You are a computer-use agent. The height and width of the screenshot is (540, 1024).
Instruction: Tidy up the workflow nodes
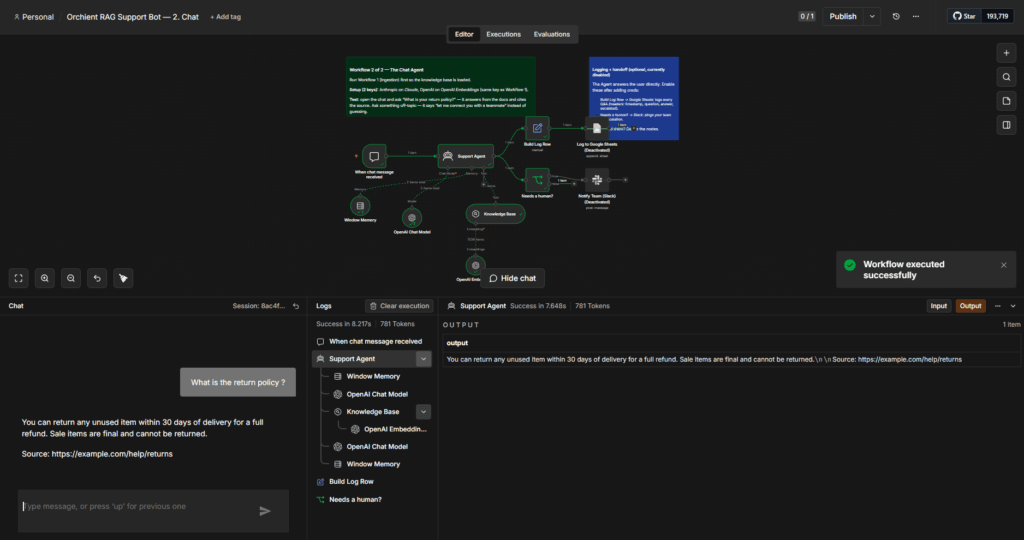point(123,278)
